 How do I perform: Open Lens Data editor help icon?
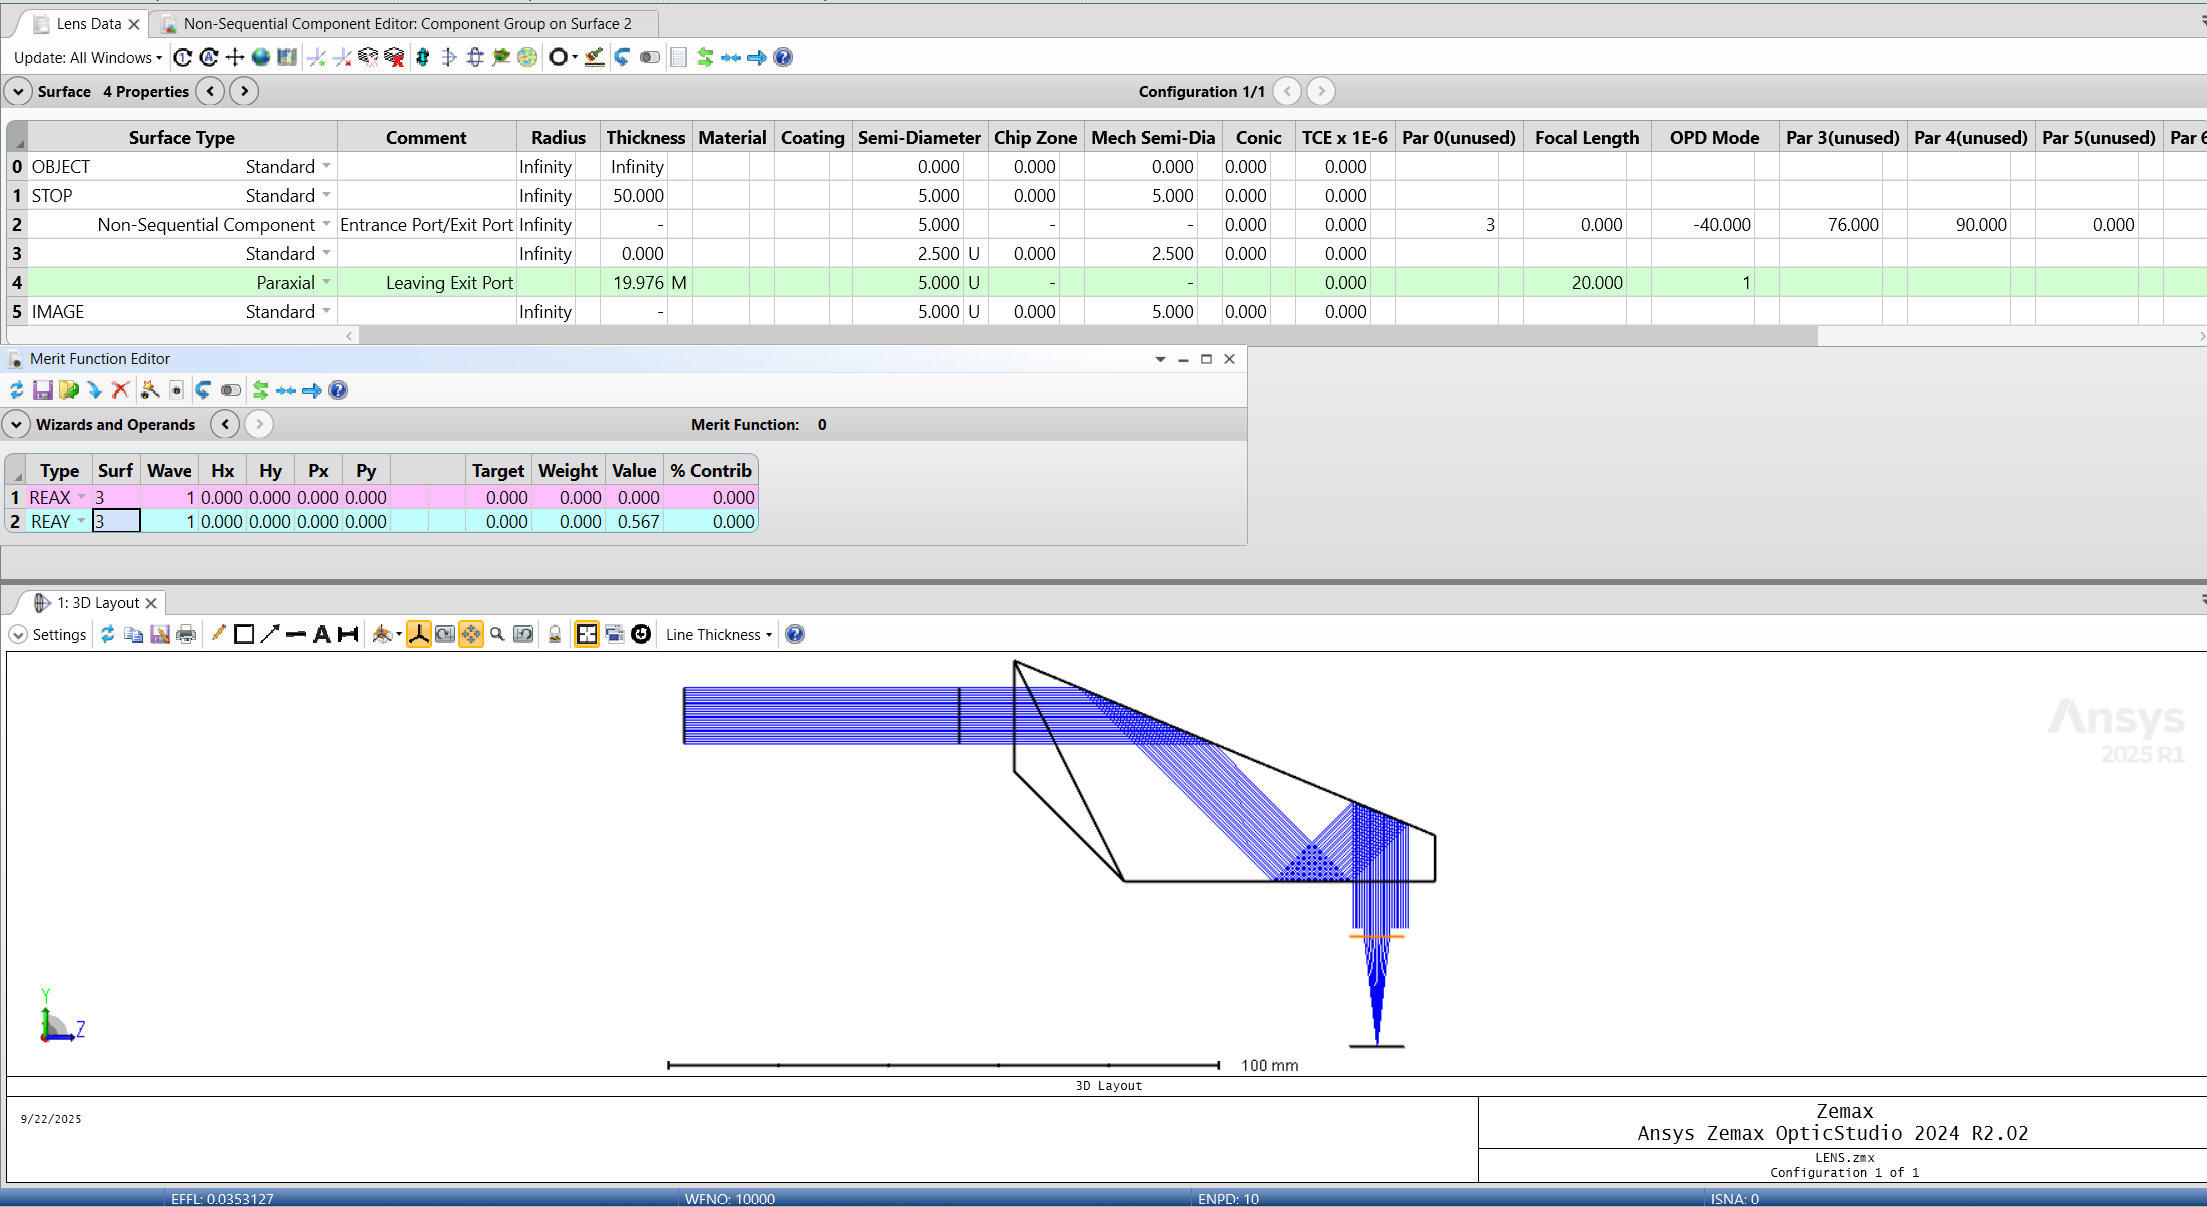click(783, 57)
